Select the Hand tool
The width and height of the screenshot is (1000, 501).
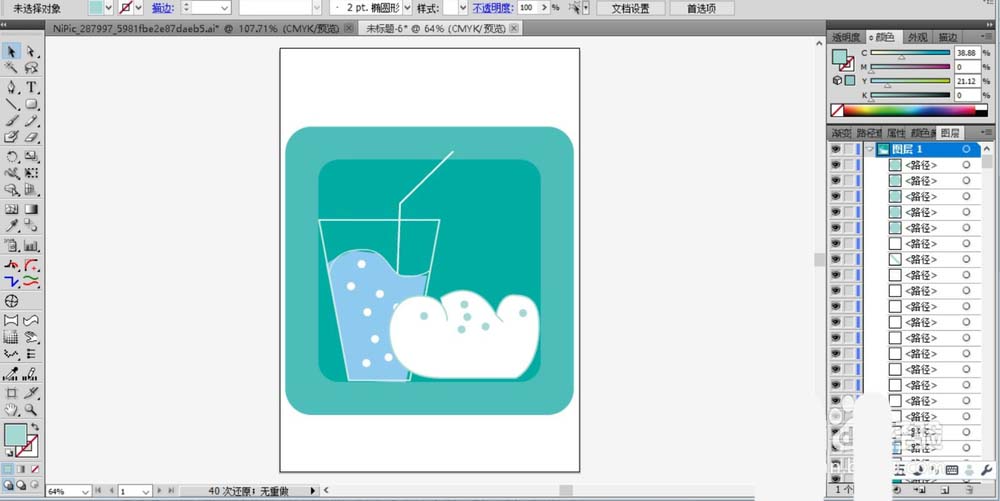pos(11,410)
